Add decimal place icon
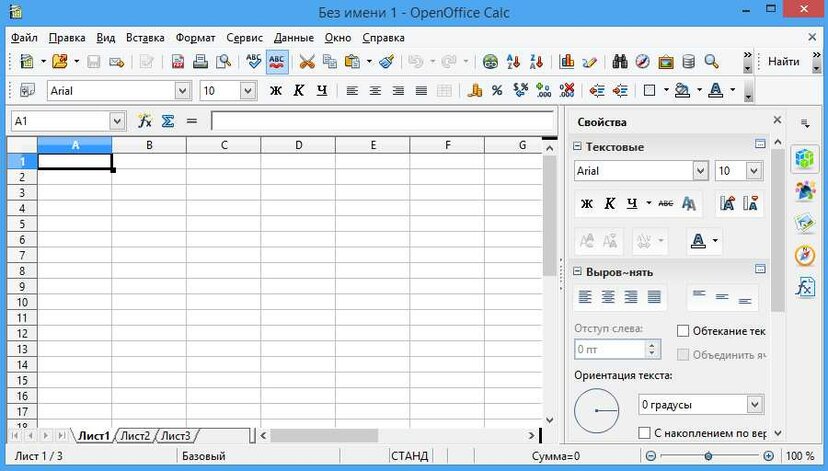Screen dimensions: 828x471 coord(543,91)
